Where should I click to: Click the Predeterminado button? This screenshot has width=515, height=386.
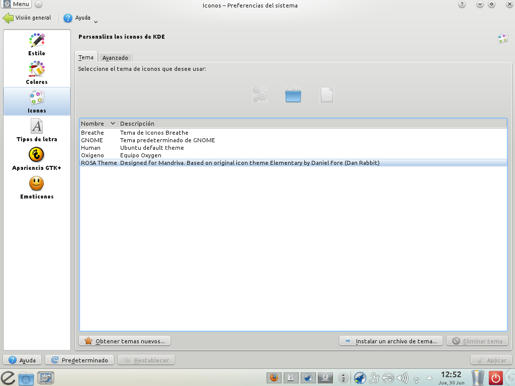pyautogui.click(x=79, y=360)
